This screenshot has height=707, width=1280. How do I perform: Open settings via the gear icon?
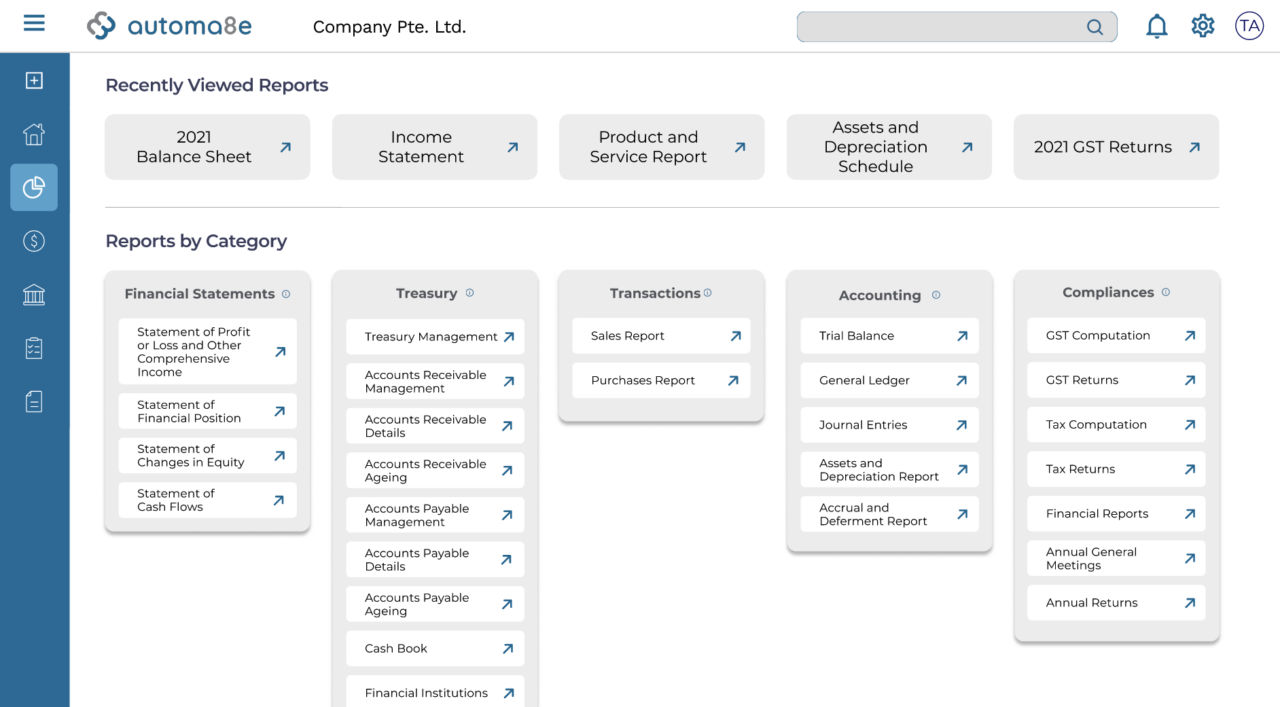[1202, 26]
